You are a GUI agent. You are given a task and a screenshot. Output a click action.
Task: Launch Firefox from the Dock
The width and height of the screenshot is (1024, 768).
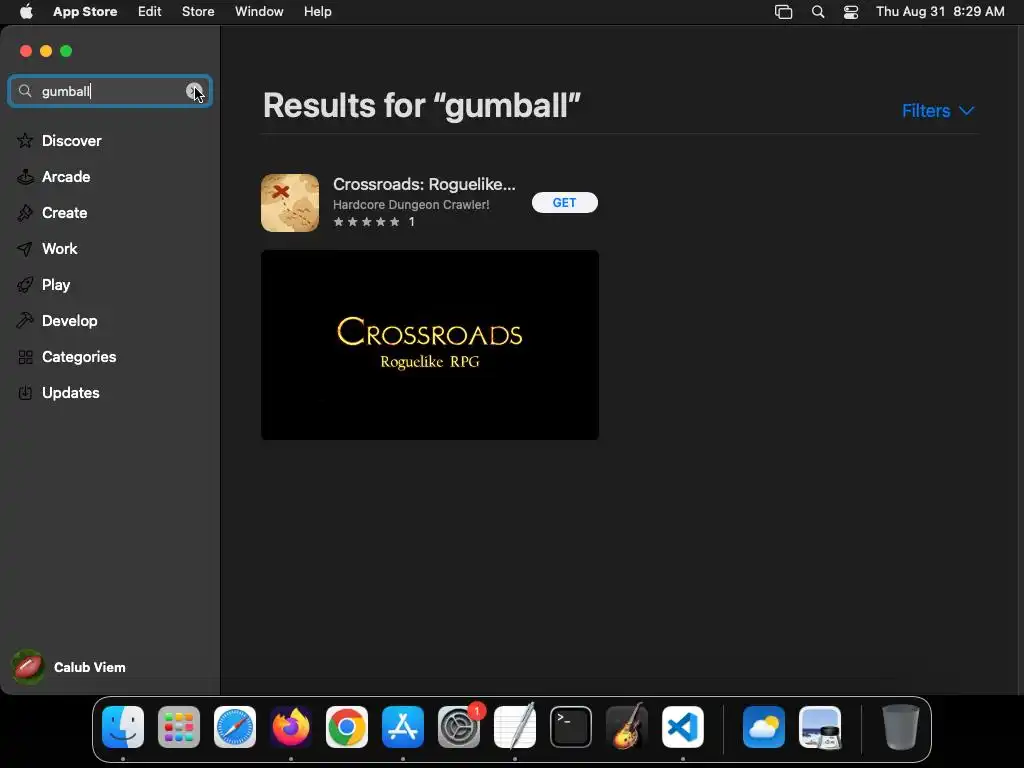click(291, 727)
